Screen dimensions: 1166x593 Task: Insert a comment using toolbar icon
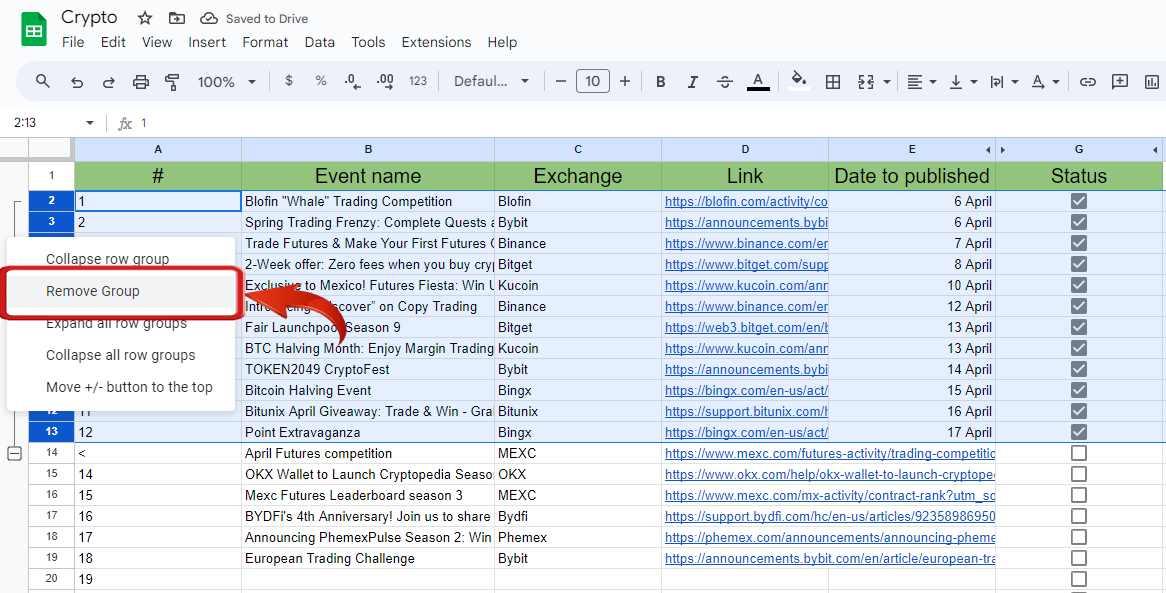pos(1120,82)
